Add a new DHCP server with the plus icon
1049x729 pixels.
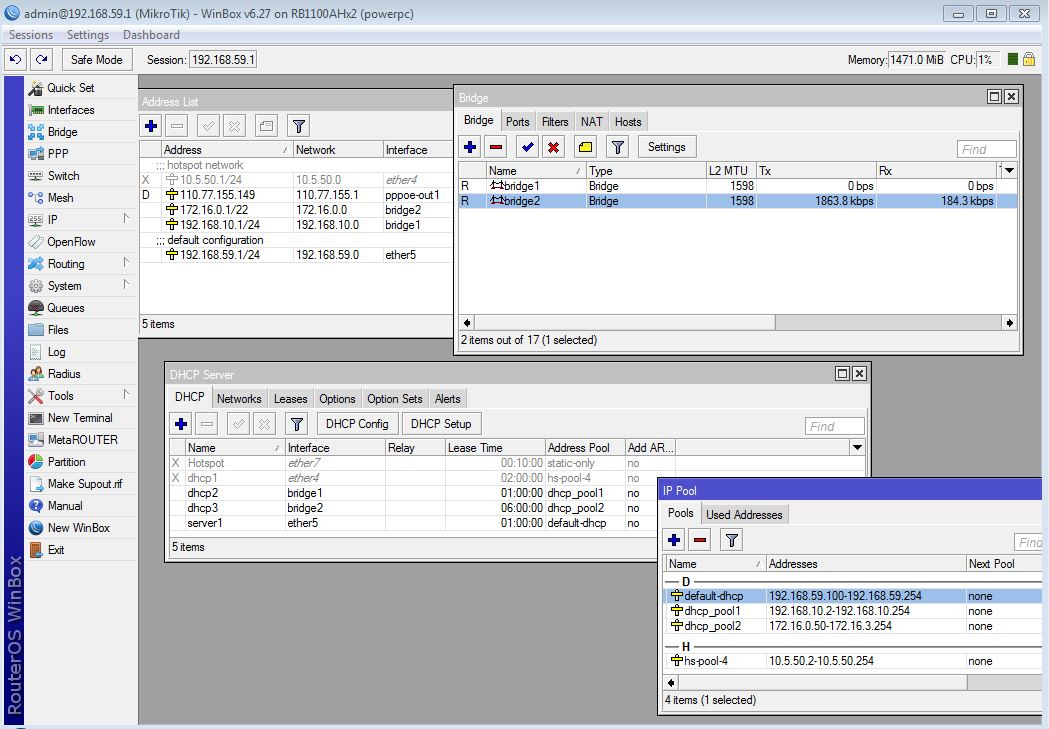[181, 423]
